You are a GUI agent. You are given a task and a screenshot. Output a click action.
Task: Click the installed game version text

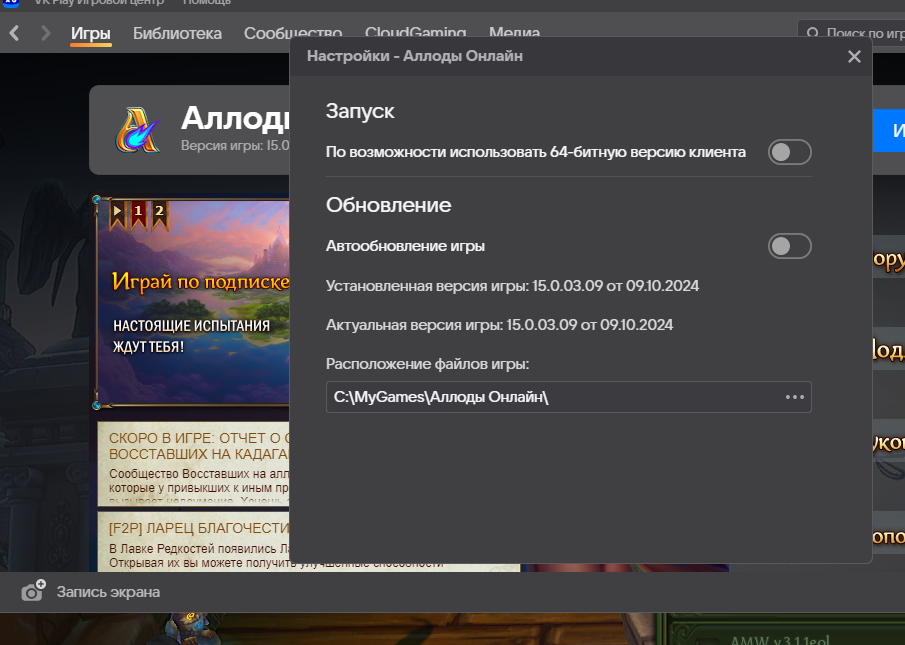tap(512, 286)
